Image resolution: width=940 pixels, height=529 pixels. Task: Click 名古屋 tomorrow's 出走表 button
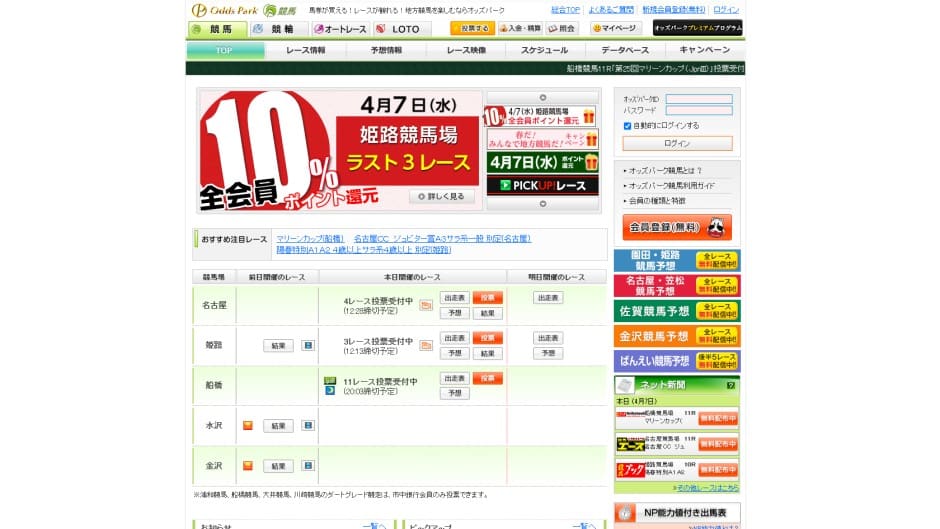(x=548, y=298)
